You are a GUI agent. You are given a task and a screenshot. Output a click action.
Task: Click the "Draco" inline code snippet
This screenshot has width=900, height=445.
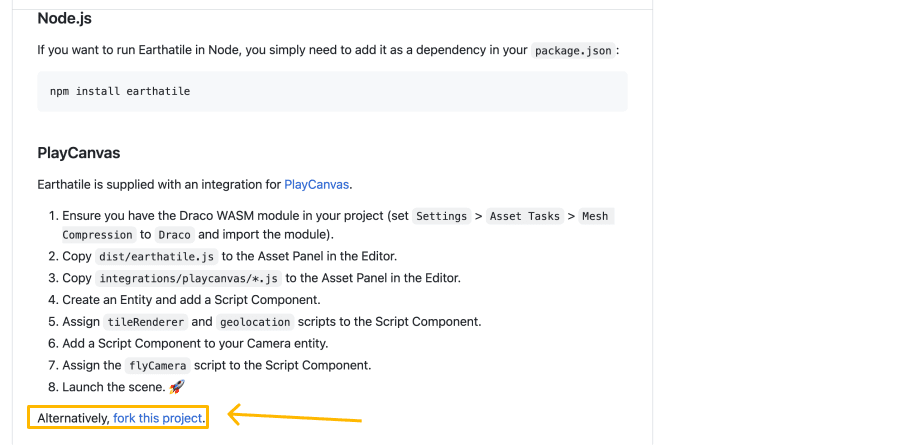click(175, 235)
